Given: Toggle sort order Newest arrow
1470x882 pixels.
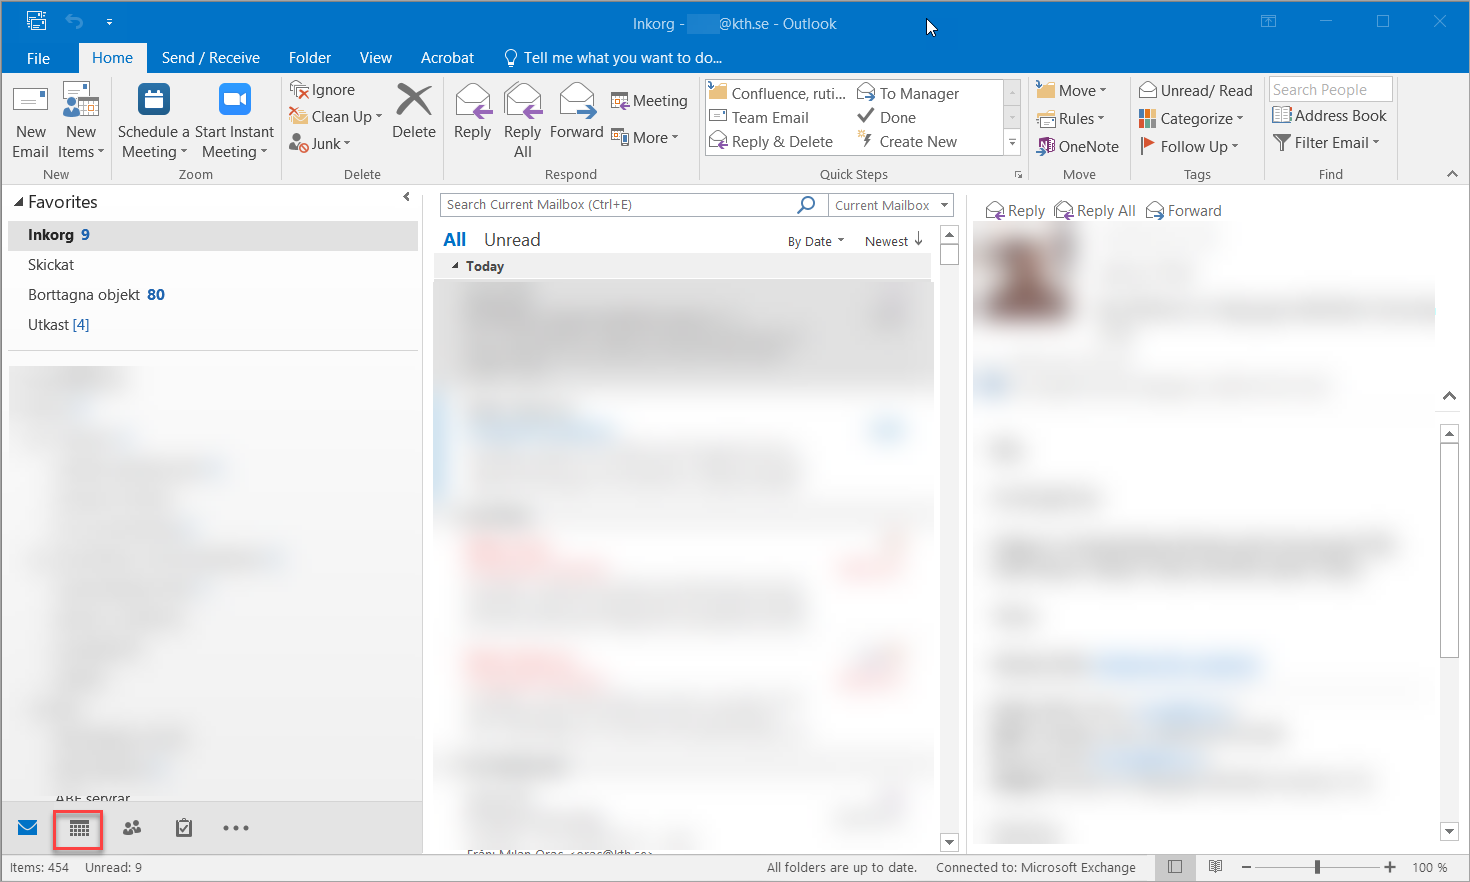Looking at the screenshot, I should (894, 241).
